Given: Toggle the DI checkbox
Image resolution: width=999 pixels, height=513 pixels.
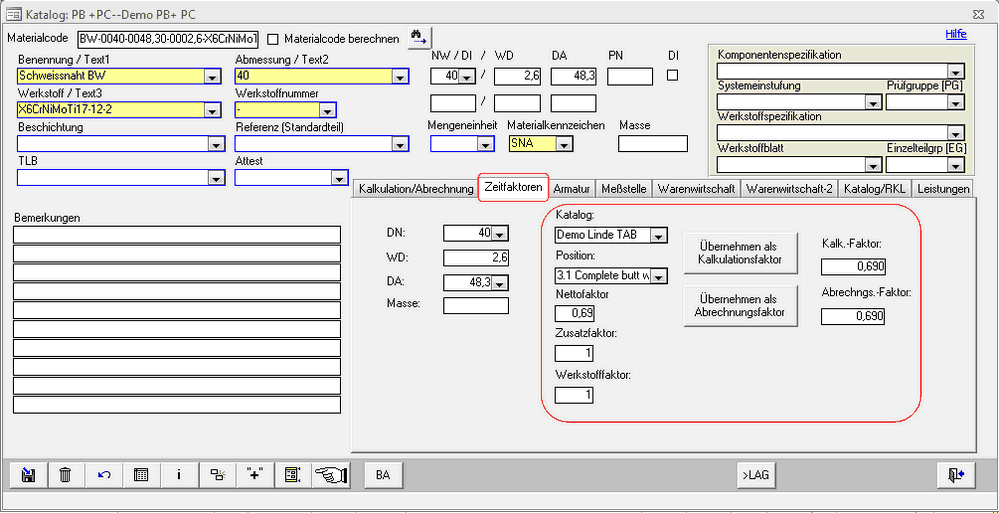Looking at the screenshot, I should click(x=673, y=75).
